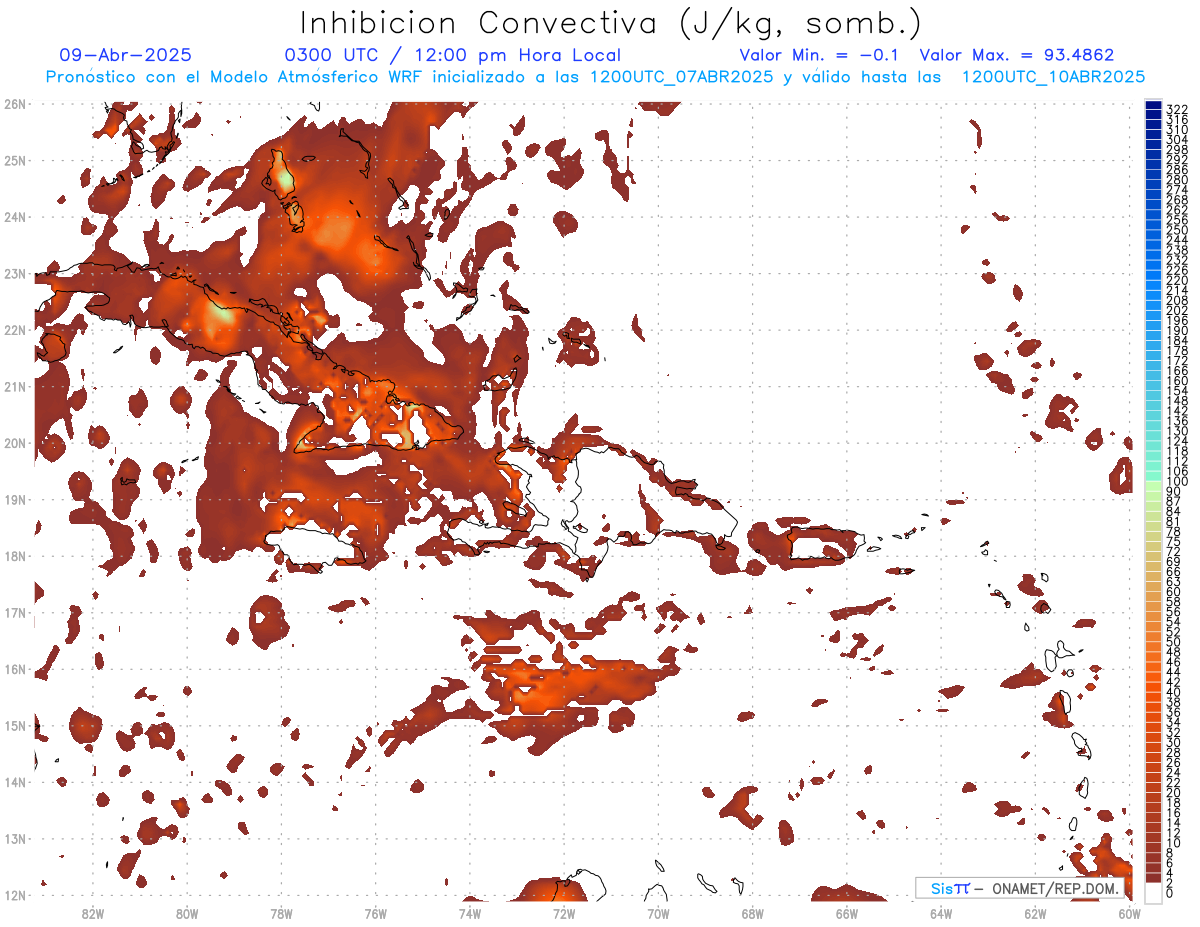Click the 76W longitude label
The image size is (1200, 927).
[375, 914]
